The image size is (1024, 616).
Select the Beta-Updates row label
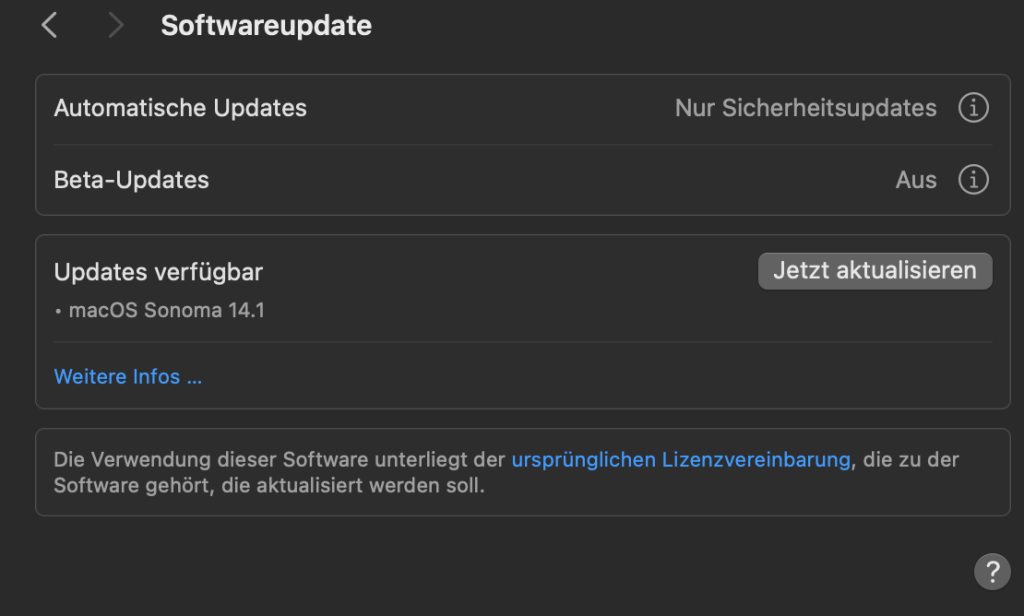[x=131, y=180]
